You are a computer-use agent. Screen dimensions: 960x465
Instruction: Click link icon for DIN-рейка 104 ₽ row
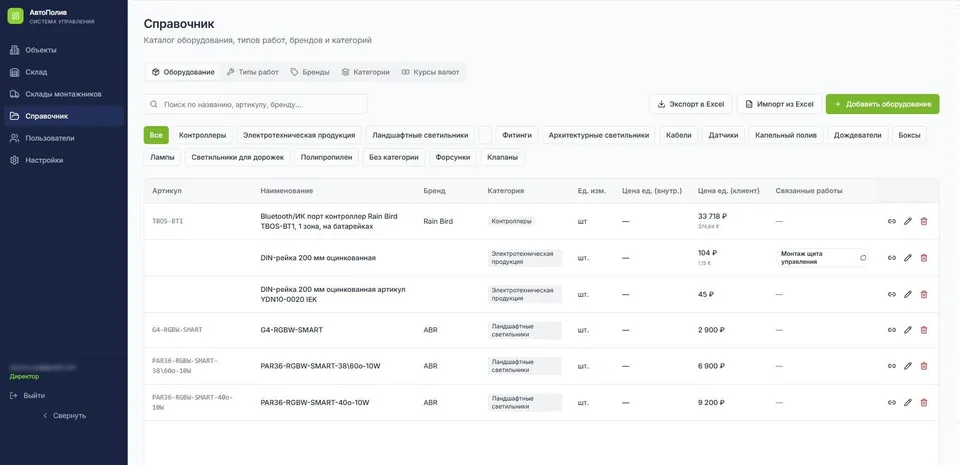click(x=892, y=258)
